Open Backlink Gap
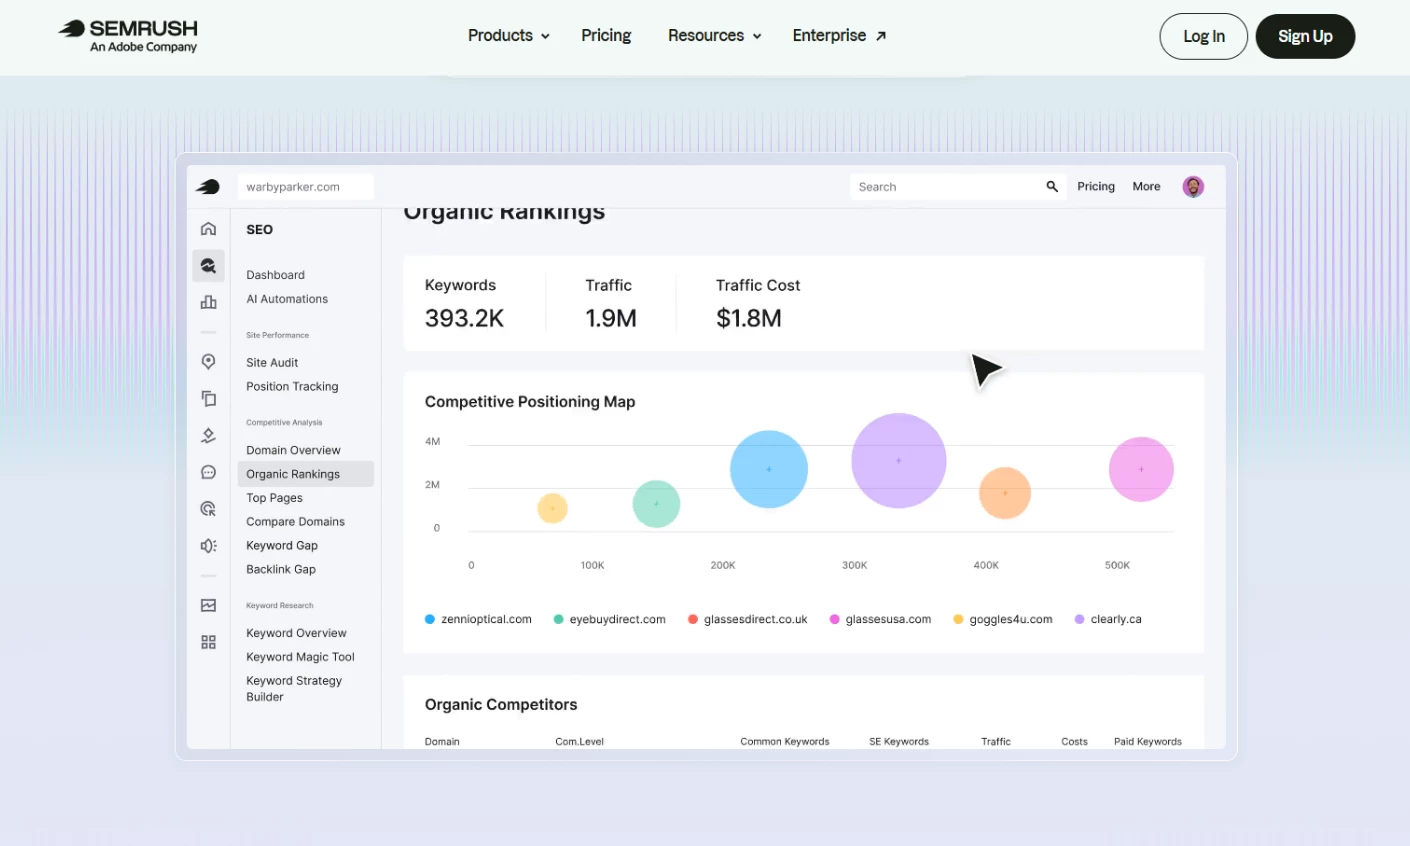This screenshot has height=846, width=1410. point(281,570)
